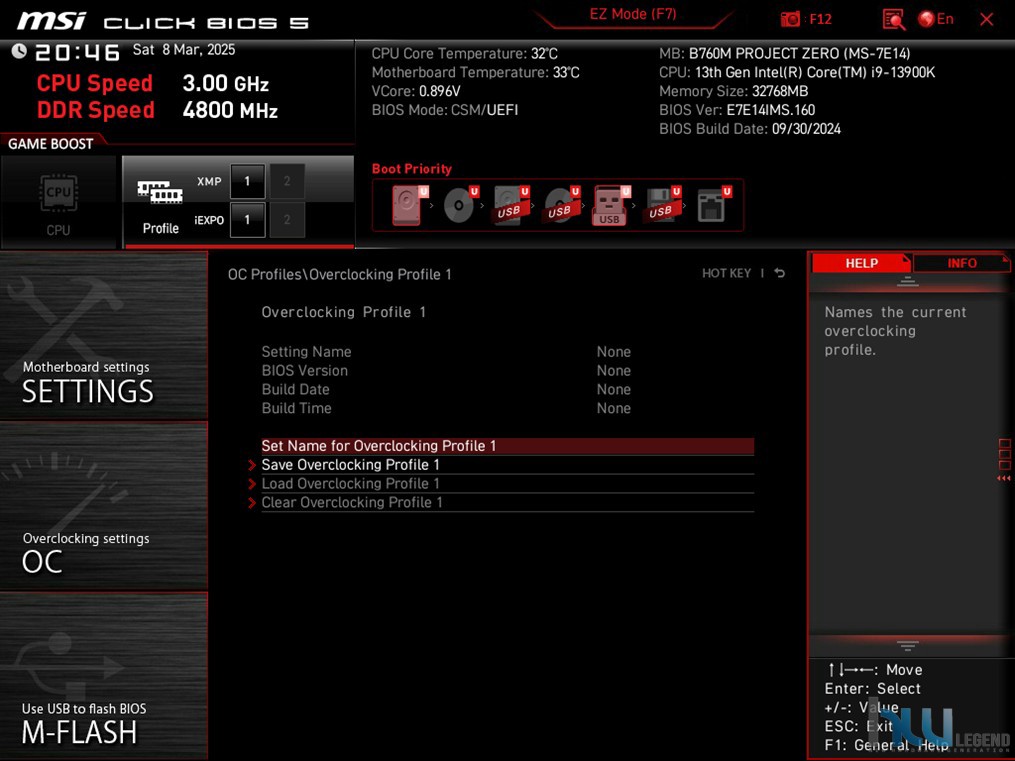Enable XMP profile 2

(287, 181)
